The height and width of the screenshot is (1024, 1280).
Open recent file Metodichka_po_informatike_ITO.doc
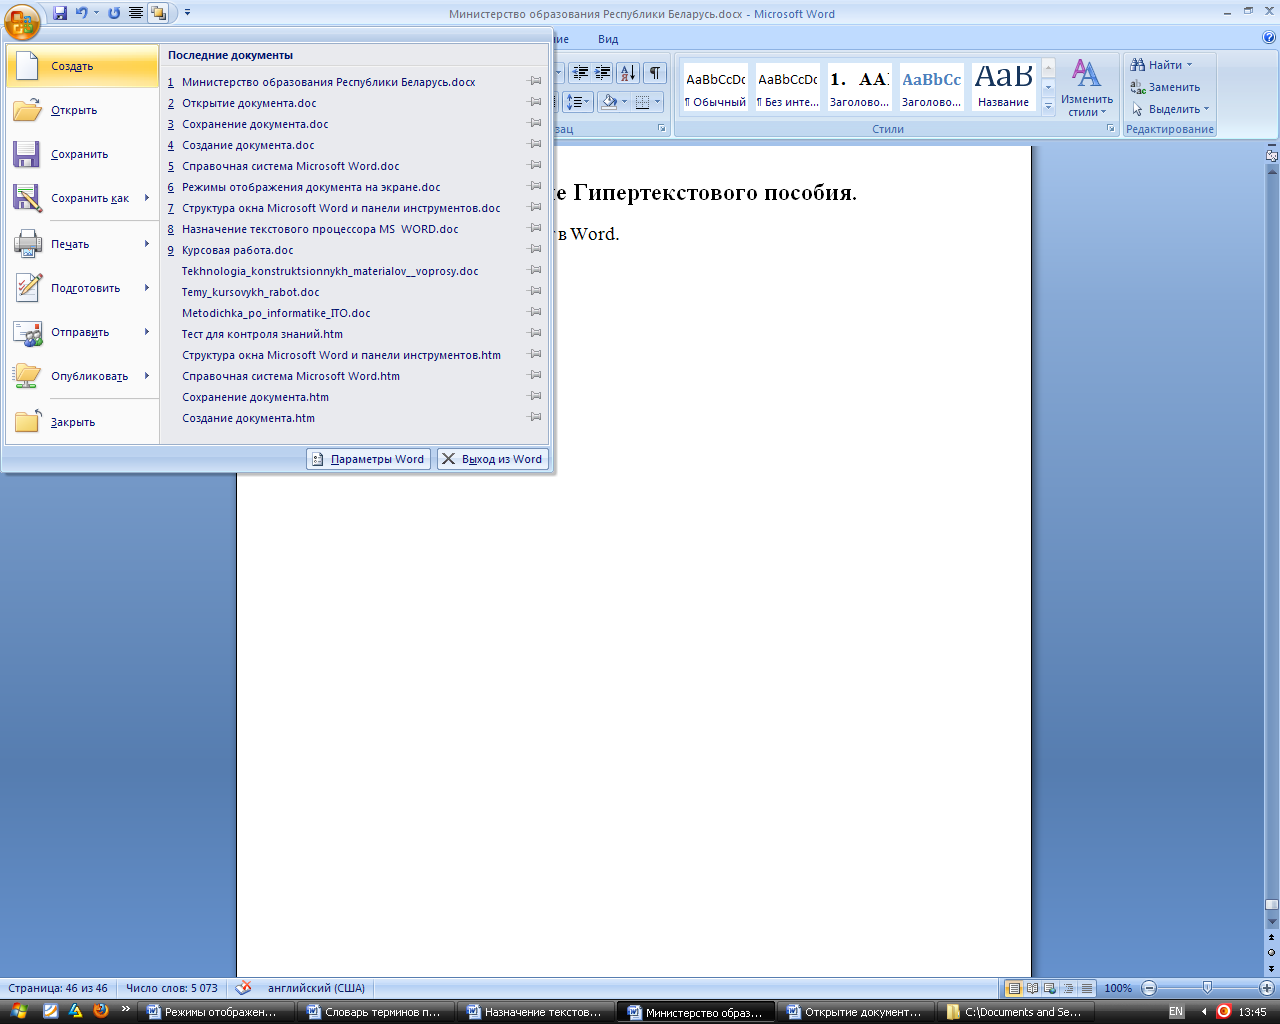tap(355, 313)
